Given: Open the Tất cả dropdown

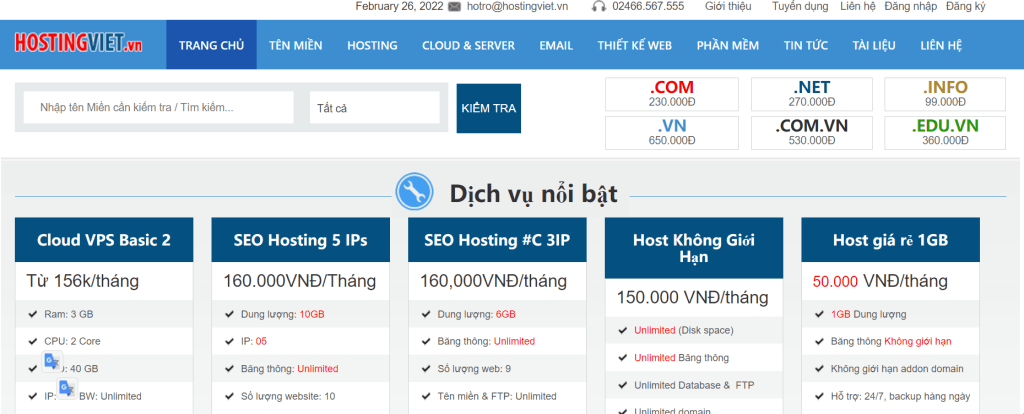Looking at the screenshot, I should point(374,108).
